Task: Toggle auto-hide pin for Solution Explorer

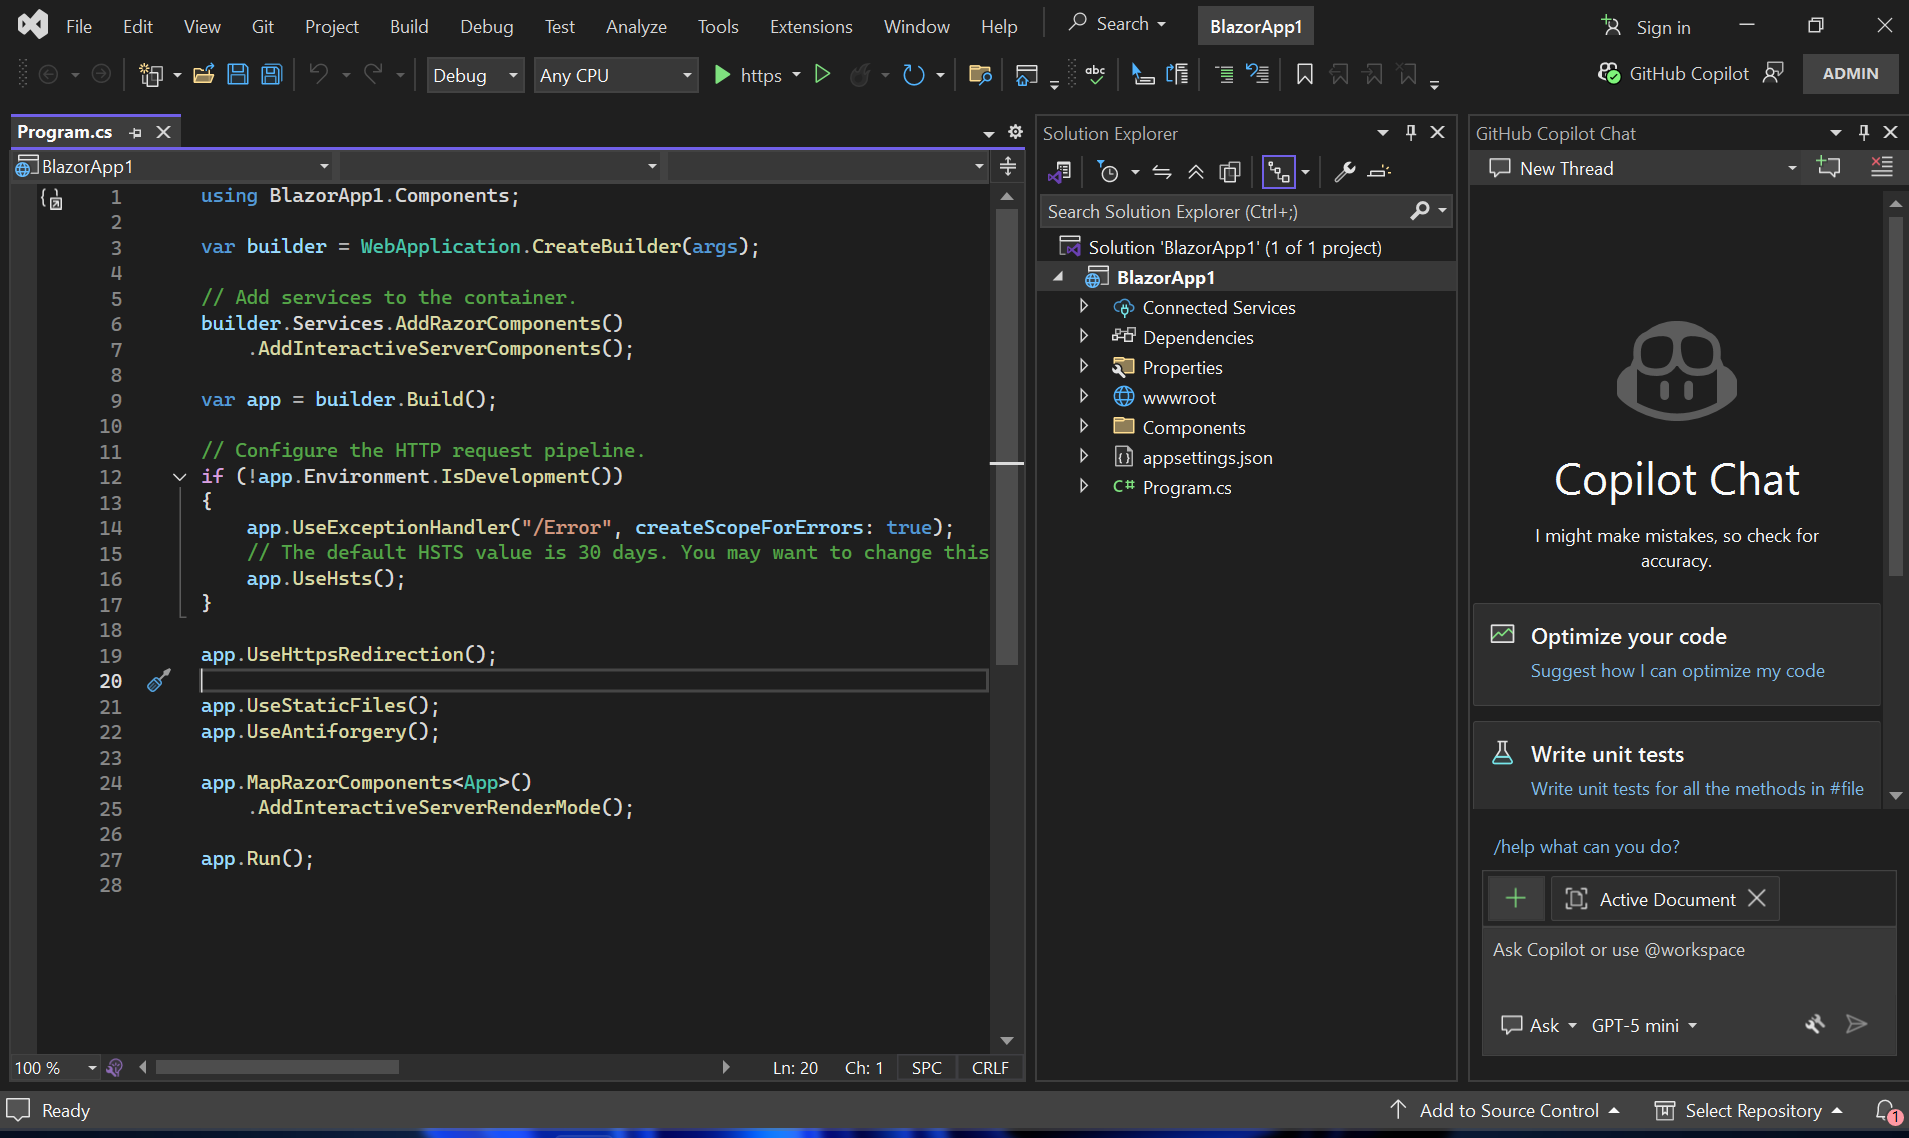Action: (1410, 133)
